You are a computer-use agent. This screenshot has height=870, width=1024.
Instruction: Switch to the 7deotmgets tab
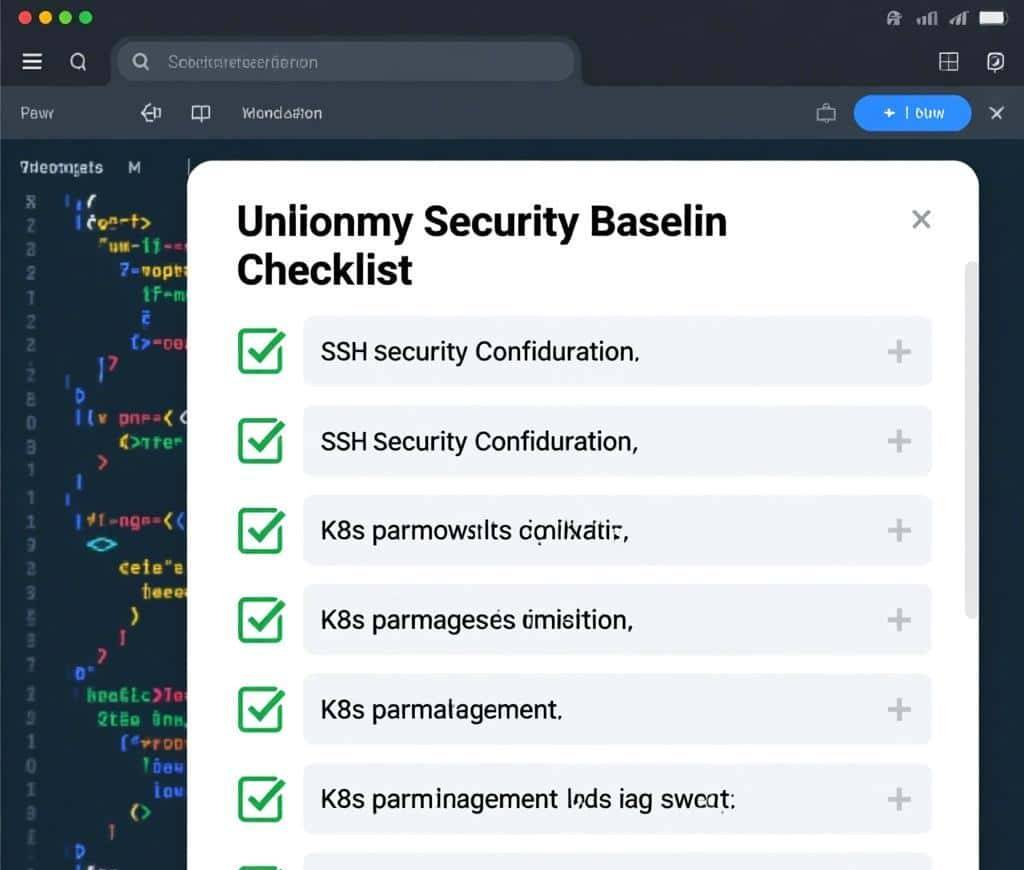[60, 168]
